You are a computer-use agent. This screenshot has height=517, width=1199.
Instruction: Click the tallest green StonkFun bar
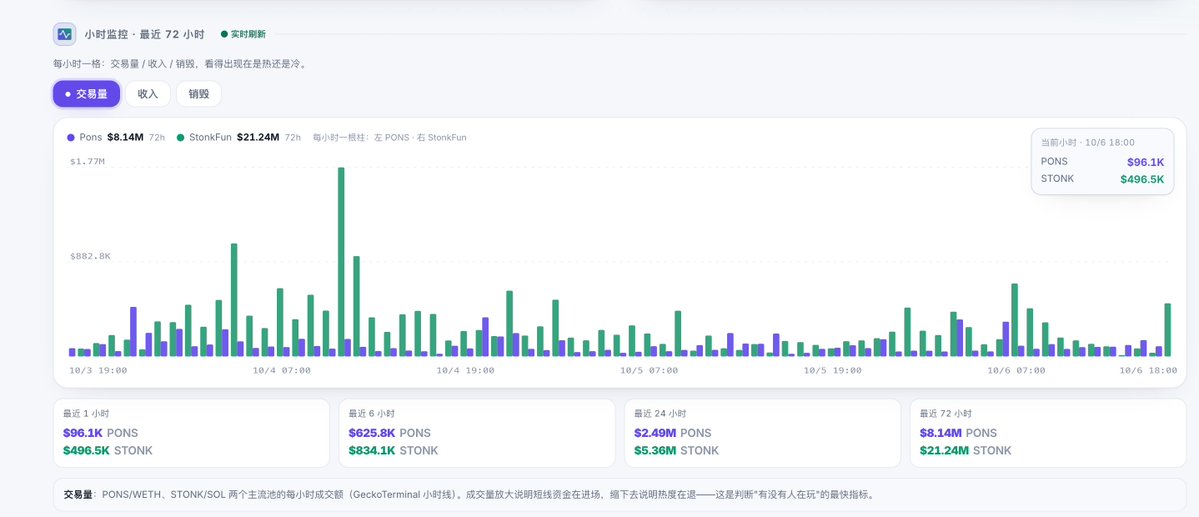point(341,262)
